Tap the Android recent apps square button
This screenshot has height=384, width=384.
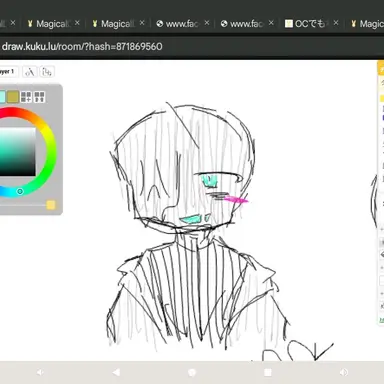pos(268,372)
